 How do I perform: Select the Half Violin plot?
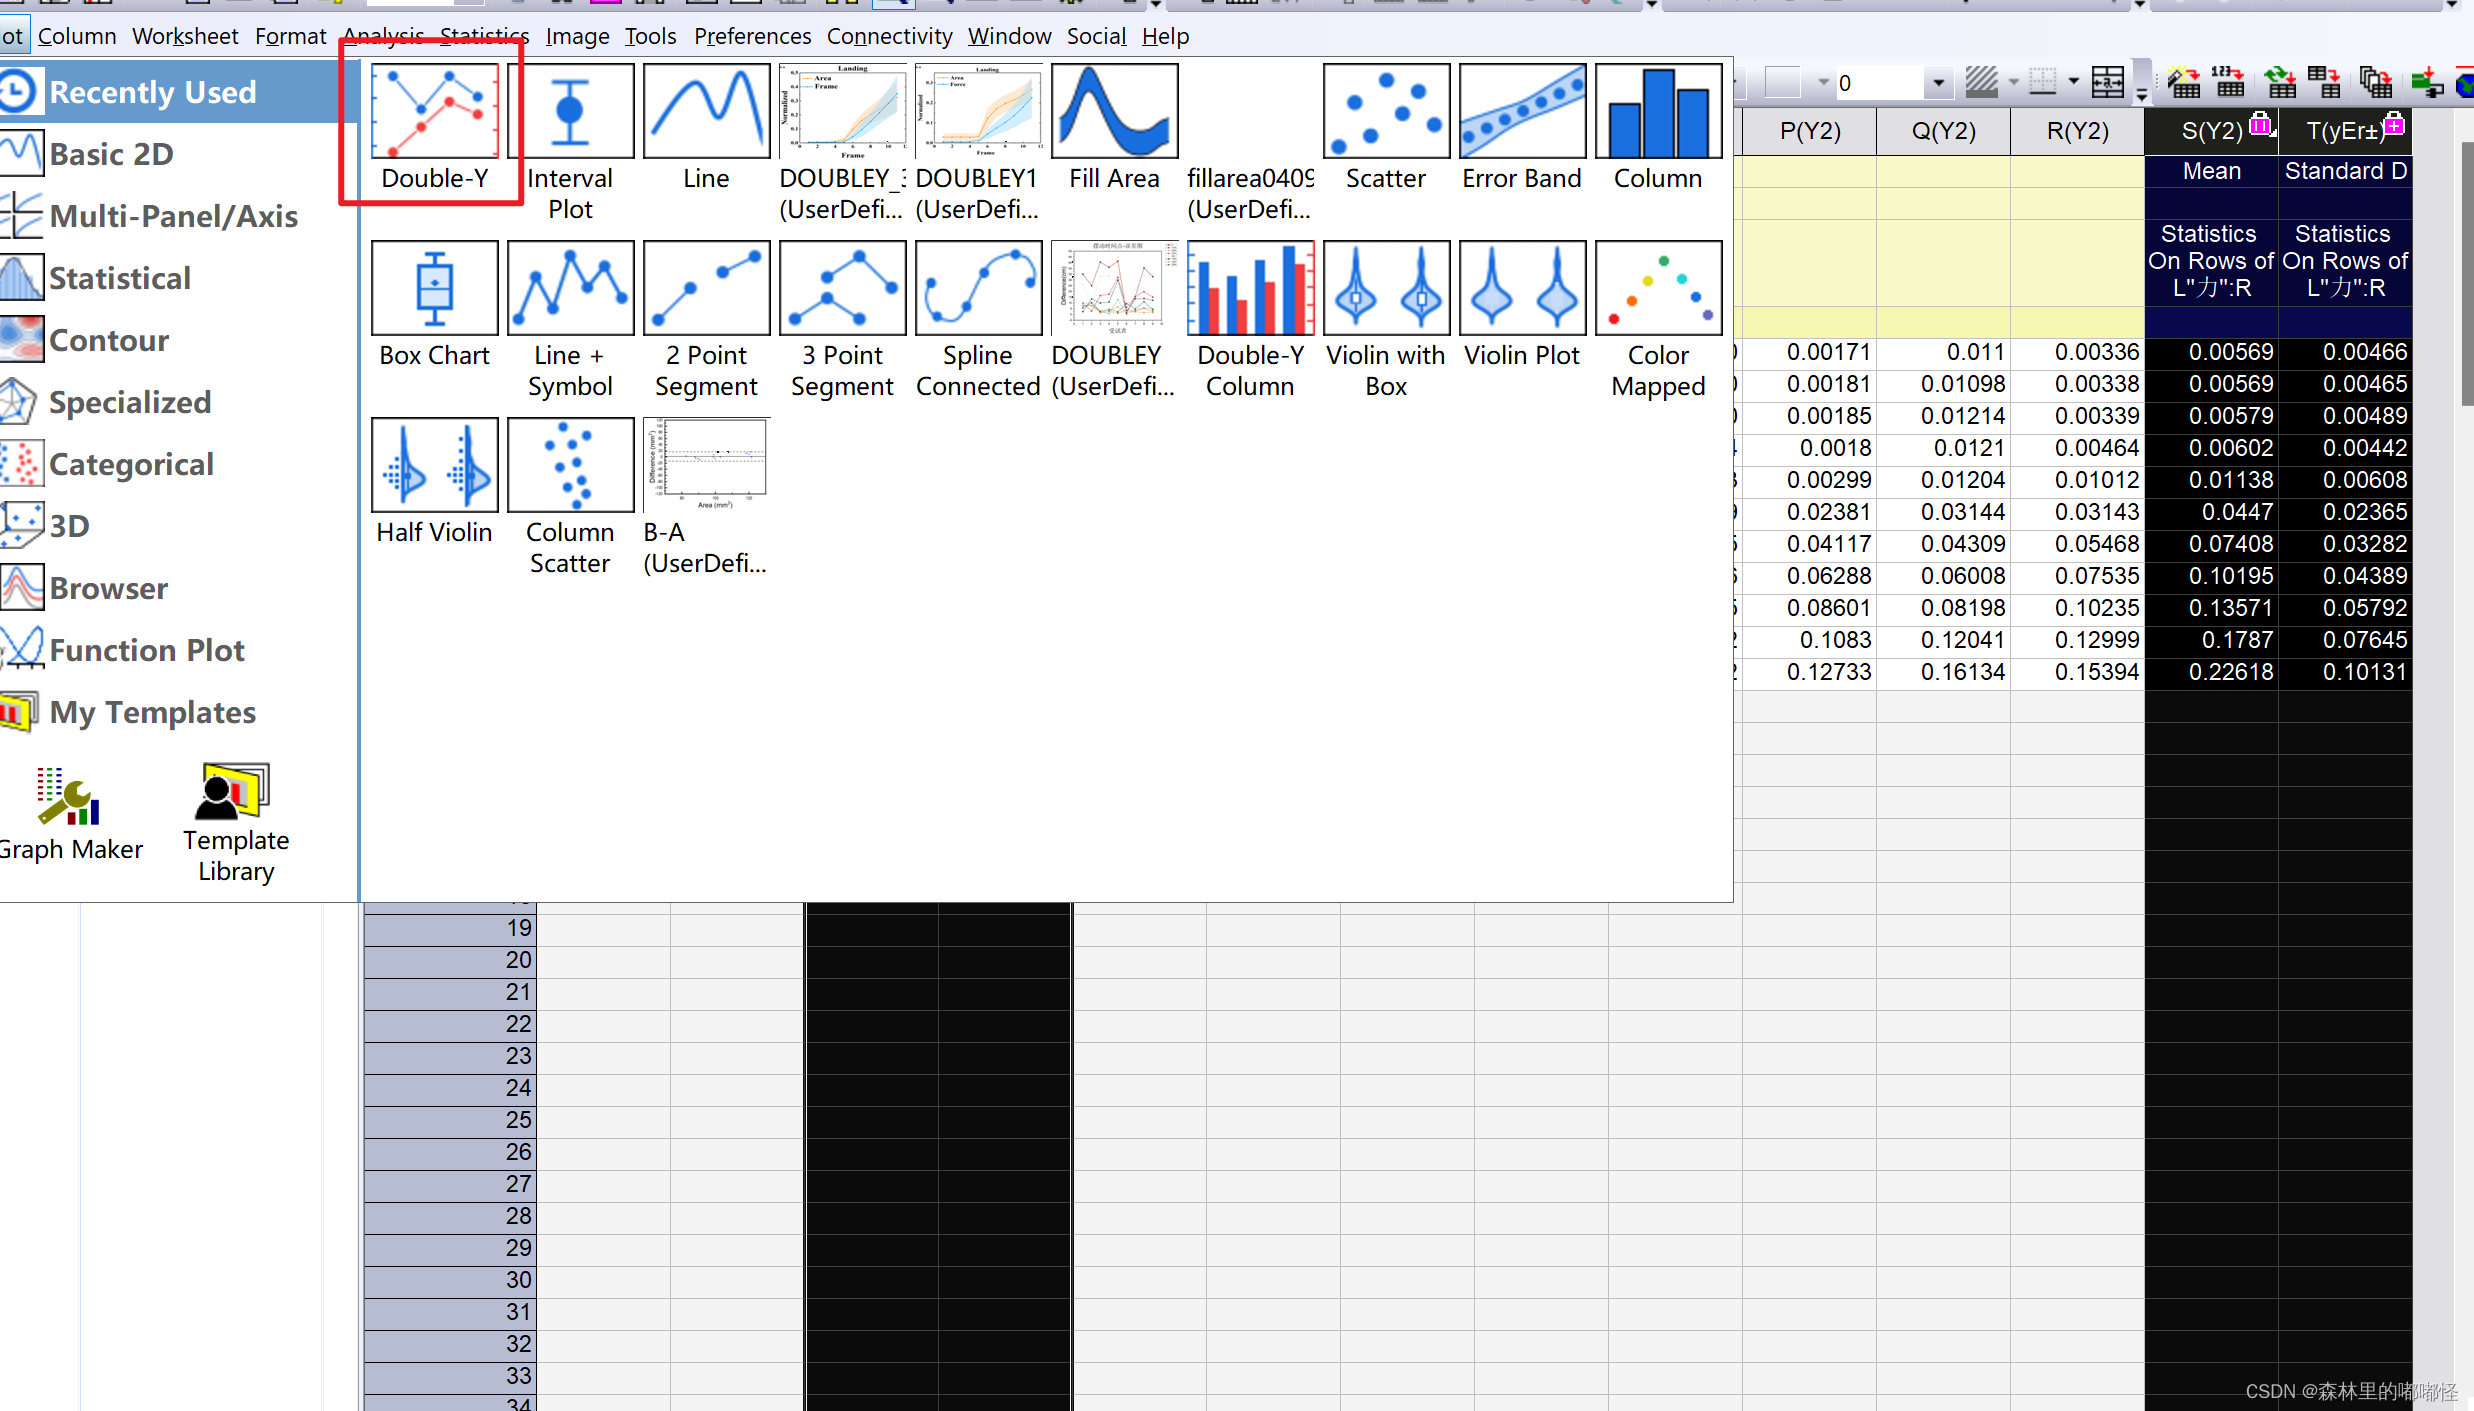pos(434,466)
